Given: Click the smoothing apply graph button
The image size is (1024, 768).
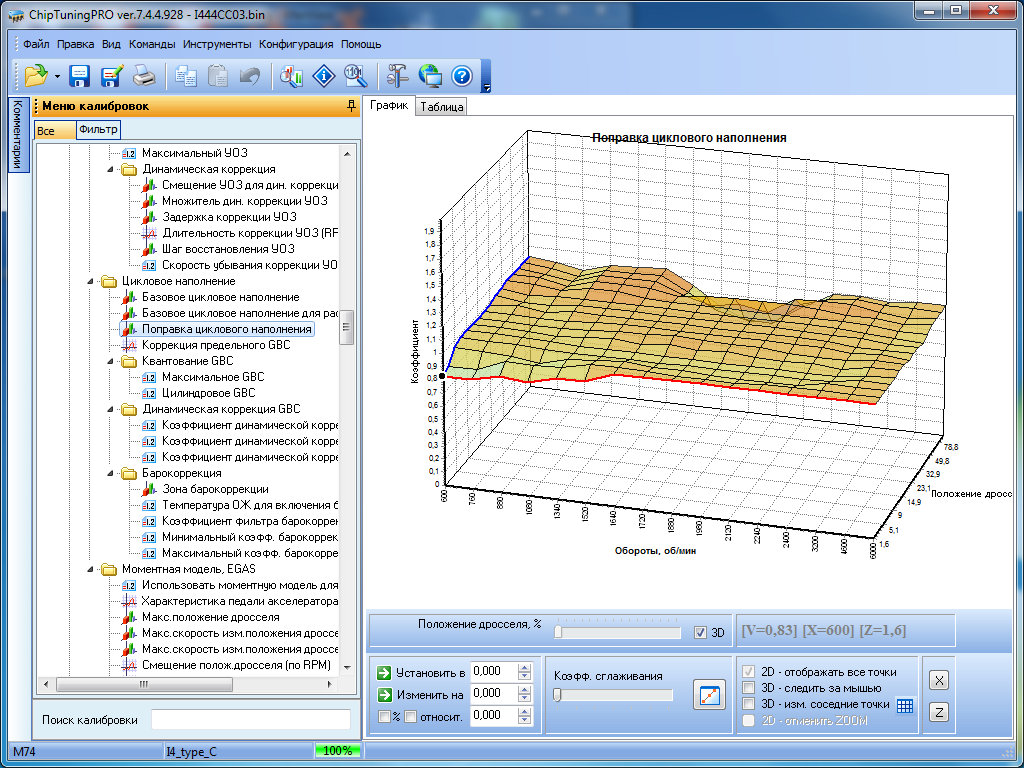Looking at the screenshot, I should [708, 694].
